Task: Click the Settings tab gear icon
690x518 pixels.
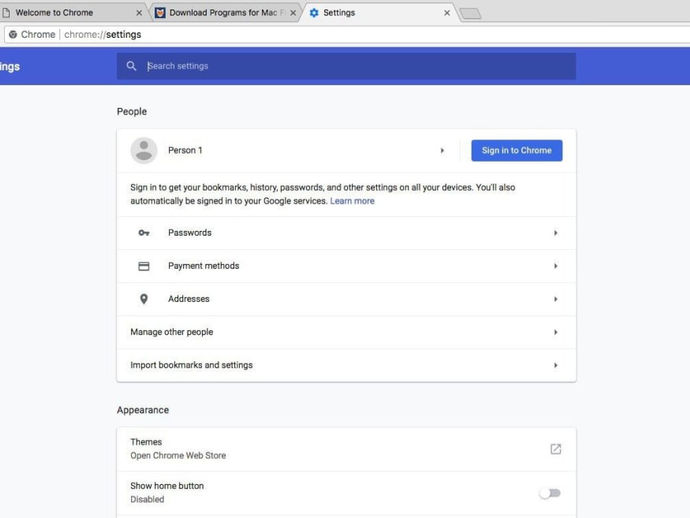Action: [x=314, y=13]
